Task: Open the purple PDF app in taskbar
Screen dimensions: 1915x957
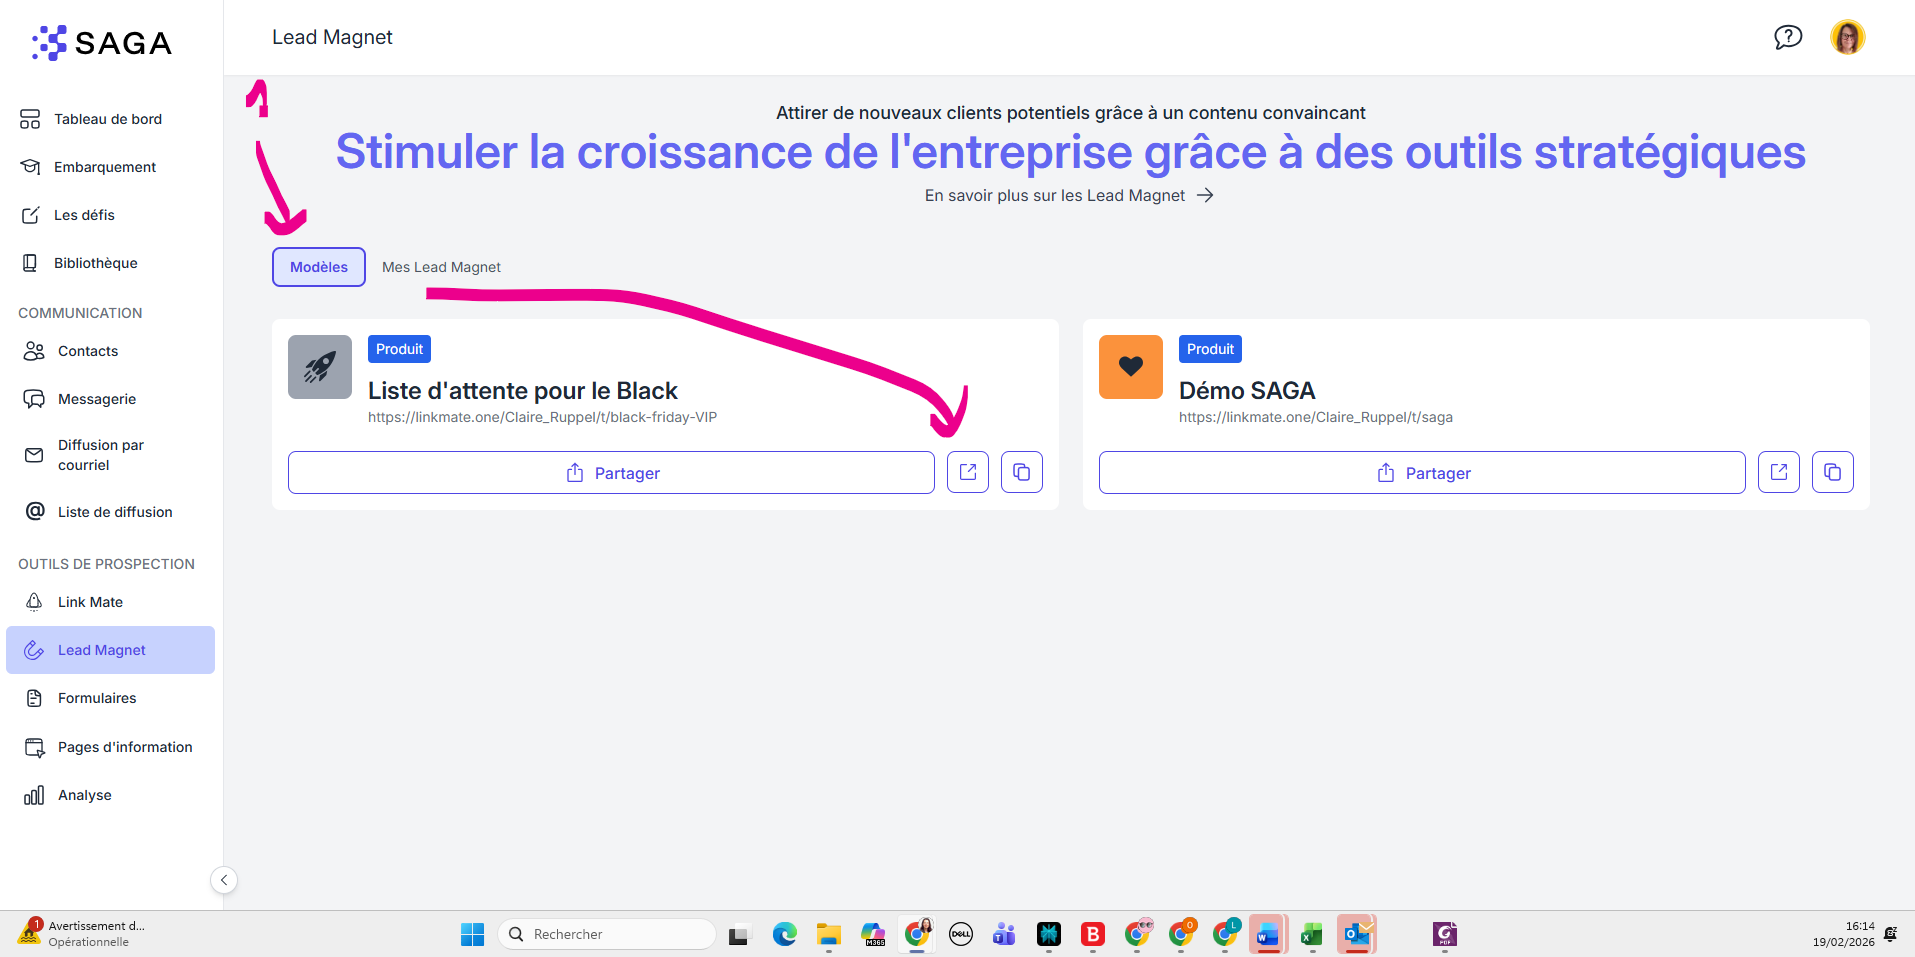Action: [1445, 934]
